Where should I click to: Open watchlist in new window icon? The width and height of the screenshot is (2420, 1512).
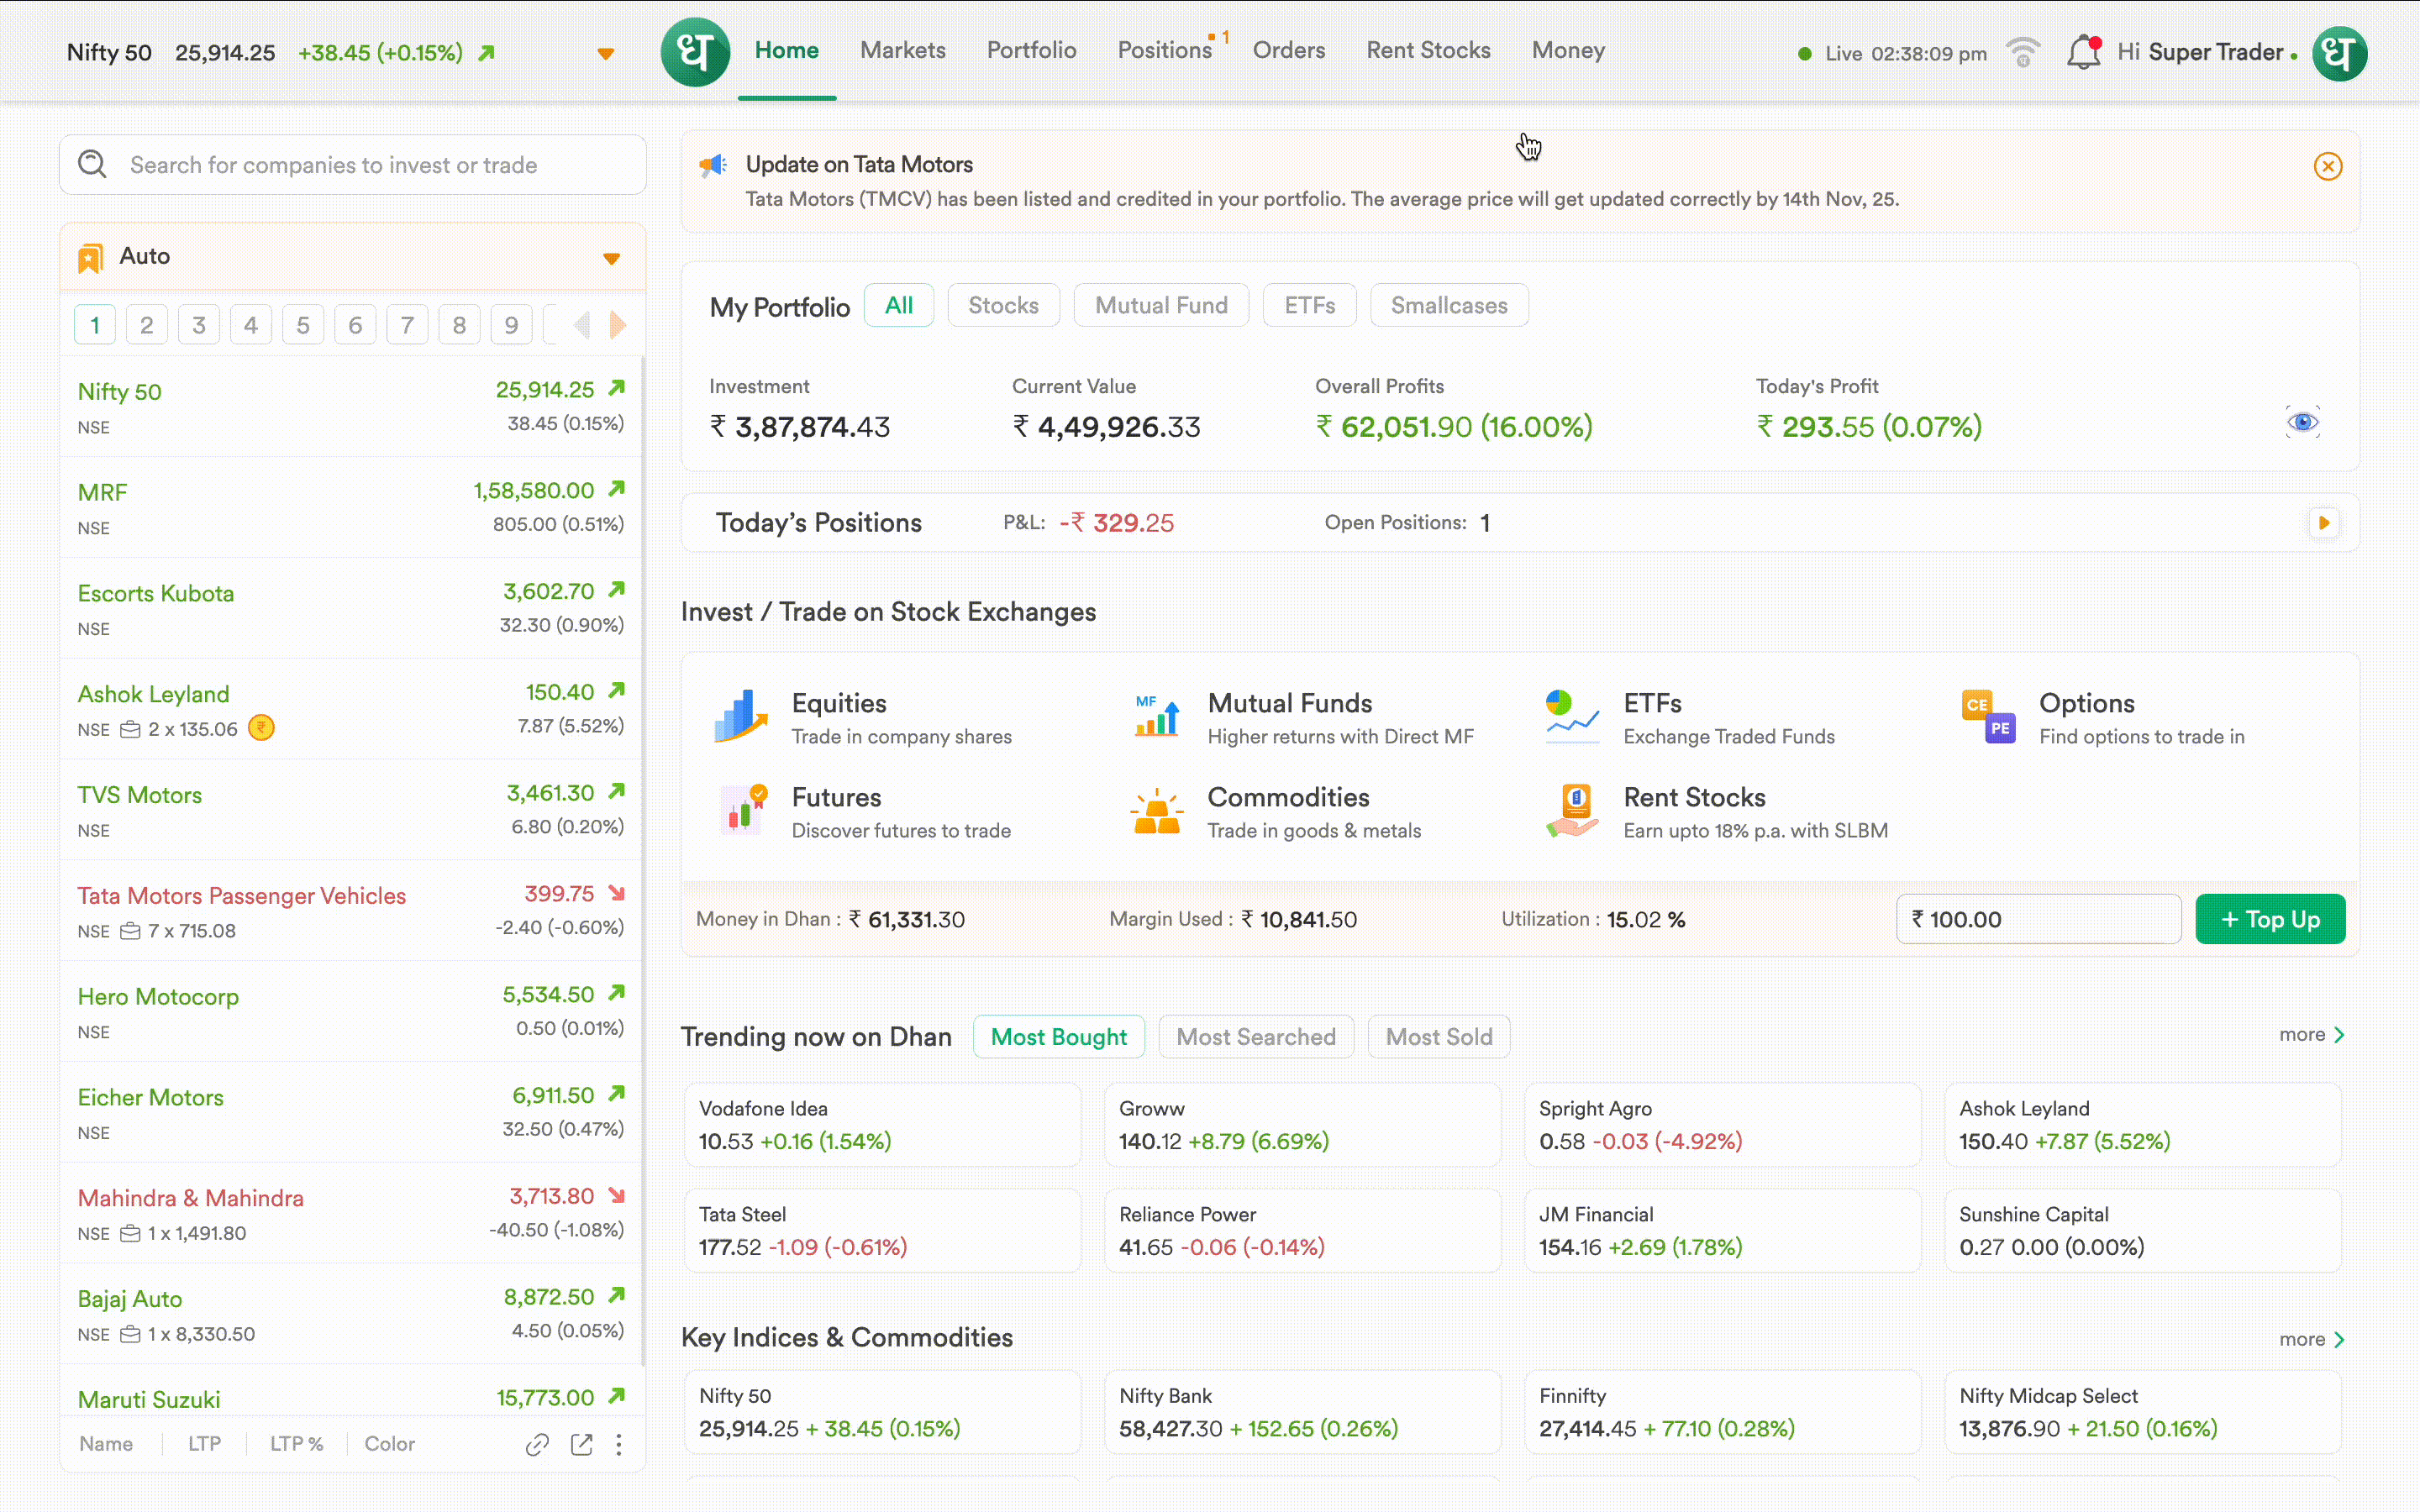(x=581, y=1444)
